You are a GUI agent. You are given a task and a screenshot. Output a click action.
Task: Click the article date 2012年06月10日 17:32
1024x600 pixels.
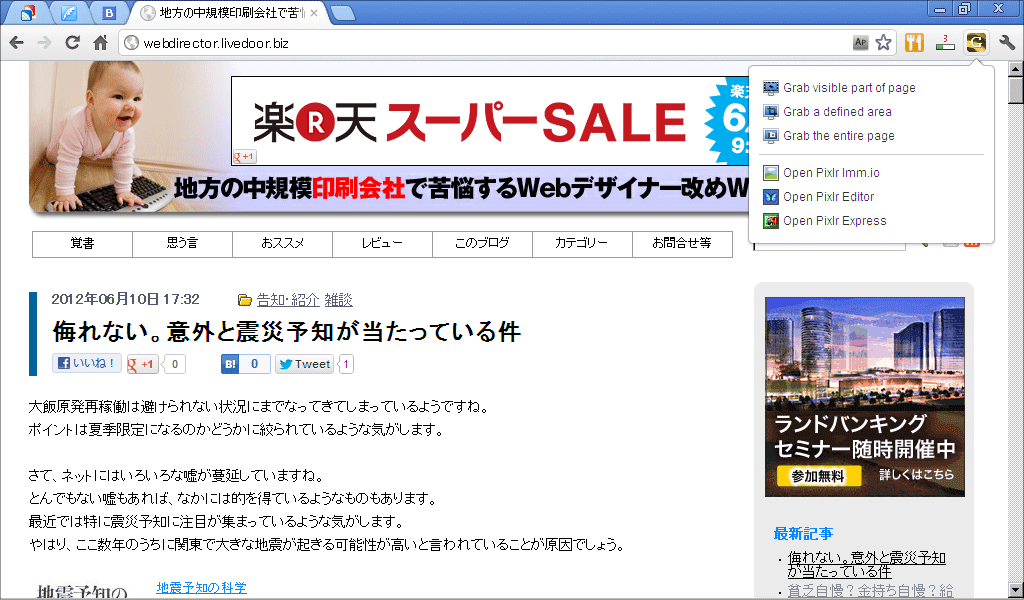pyautogui.click(x=125, y=299)
